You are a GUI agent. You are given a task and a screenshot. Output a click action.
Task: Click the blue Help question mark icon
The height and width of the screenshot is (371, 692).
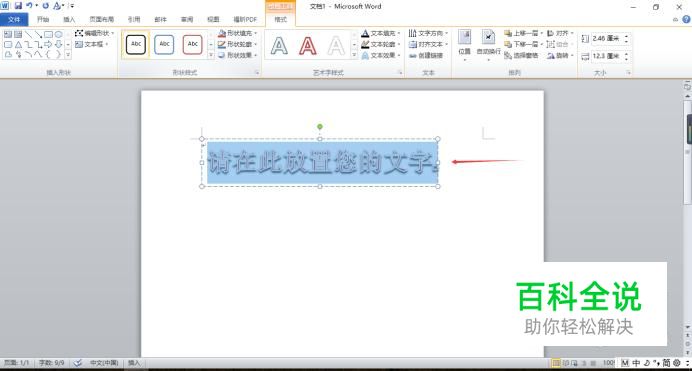(x=686, y=19)
